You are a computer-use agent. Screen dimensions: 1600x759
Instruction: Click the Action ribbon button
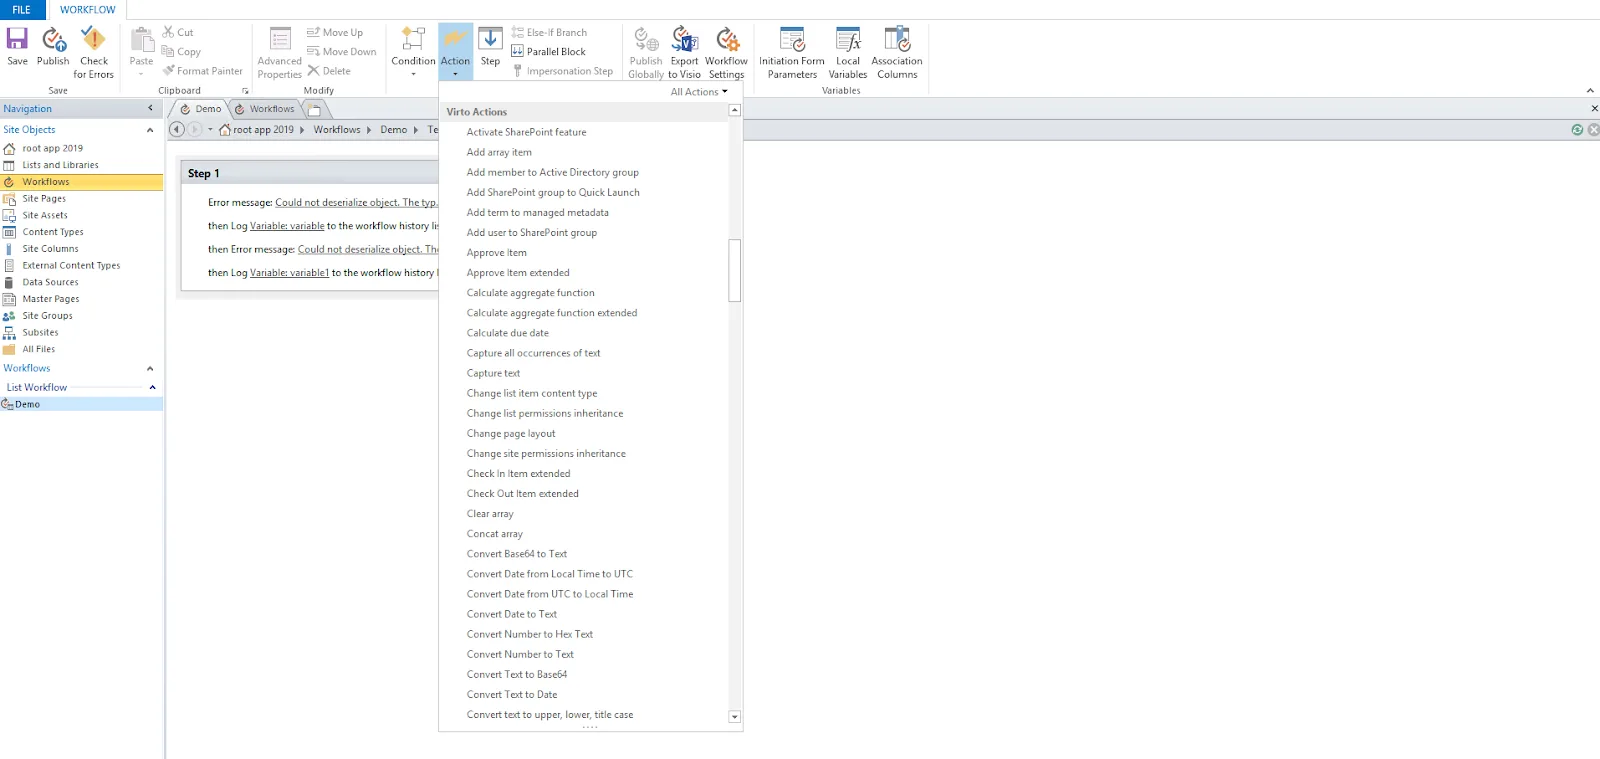tap(455, 51)
